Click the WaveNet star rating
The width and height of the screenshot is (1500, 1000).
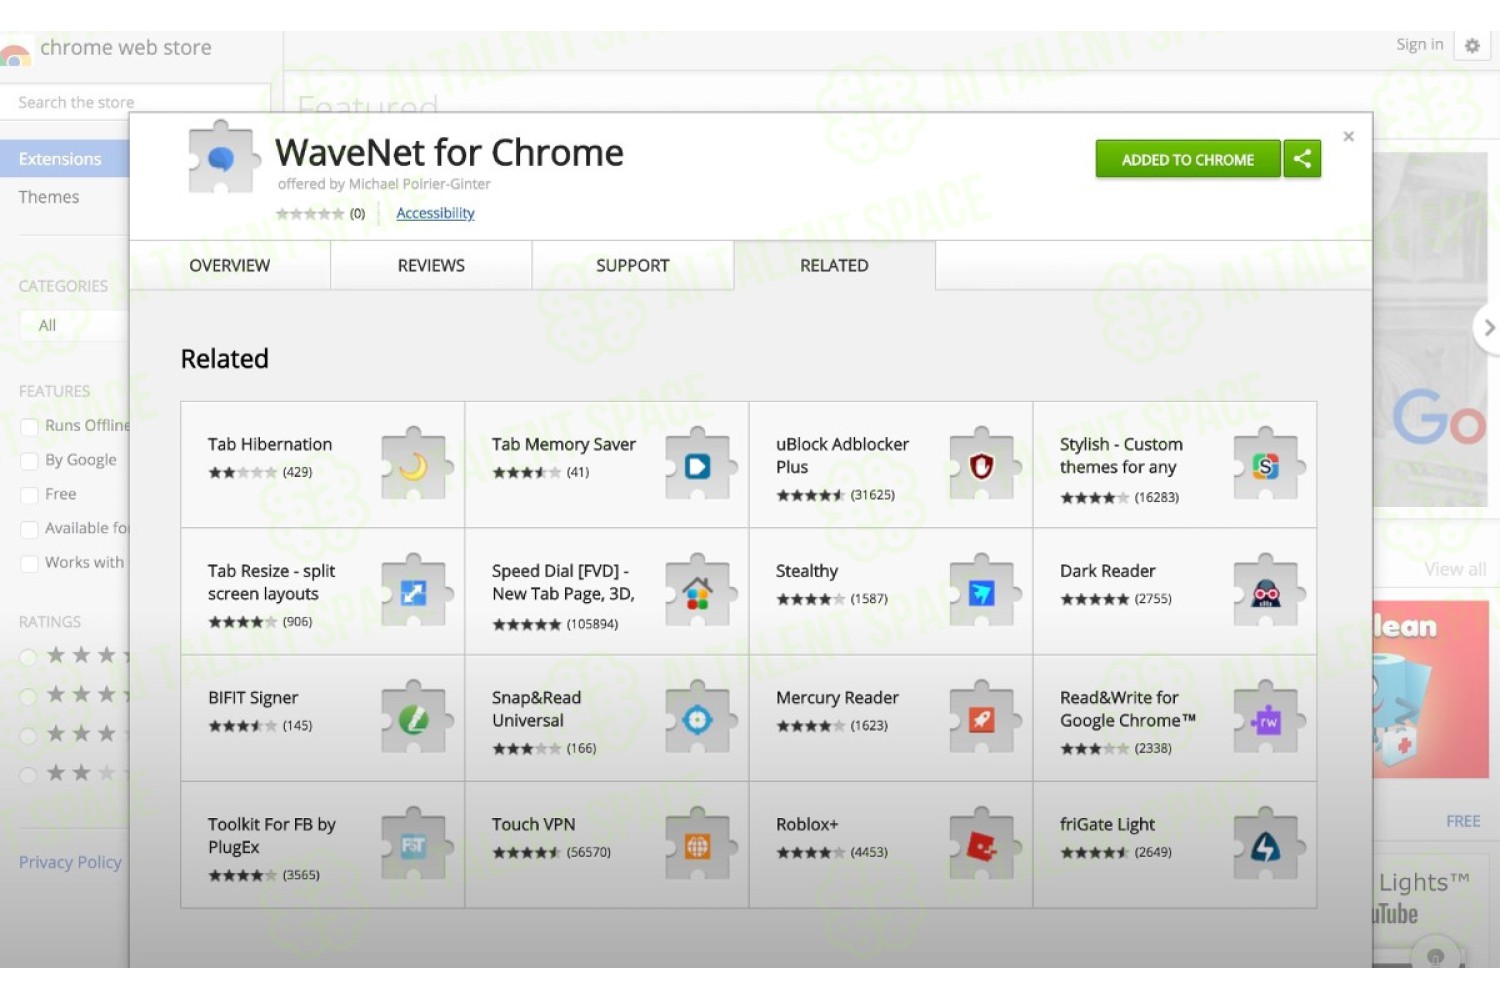point(310,214)
